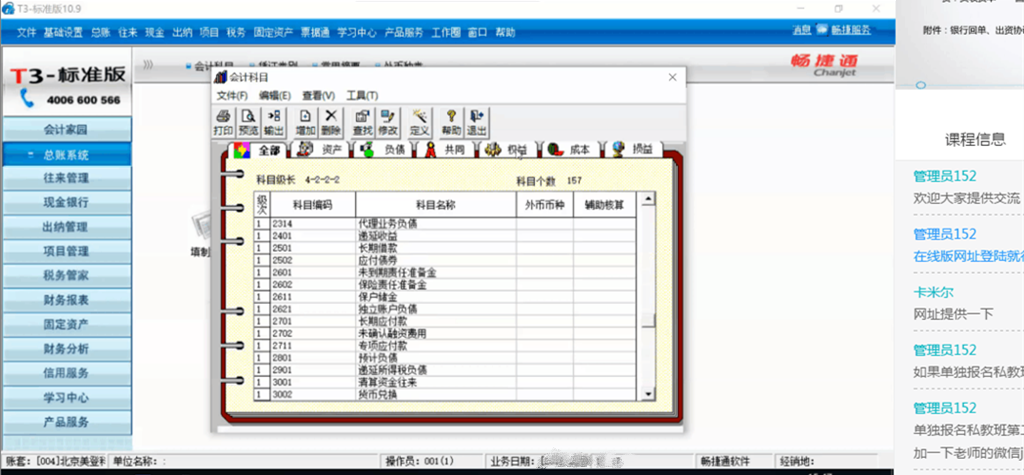Click the scroll-down arrow of the account list
The height and width of the screenshot is (475, 1024).
(x=648, y=393)
